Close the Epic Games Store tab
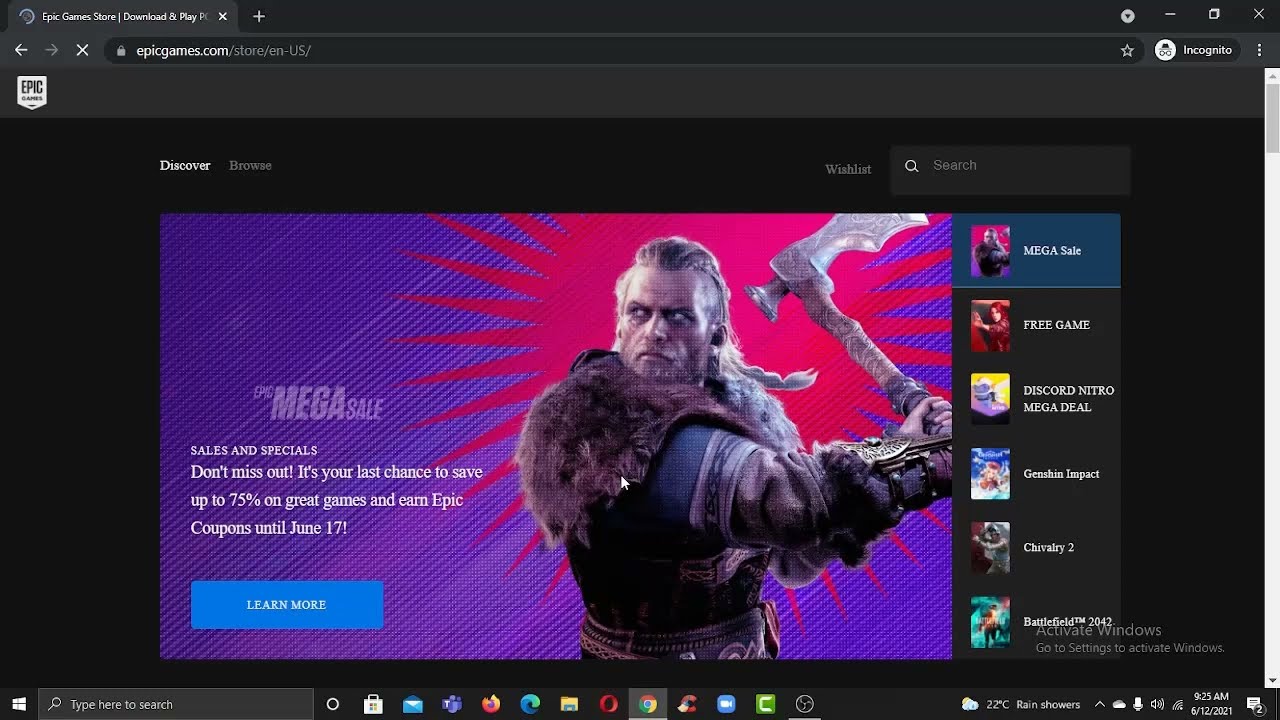The image size is (1280, 720). coord(223,16)
